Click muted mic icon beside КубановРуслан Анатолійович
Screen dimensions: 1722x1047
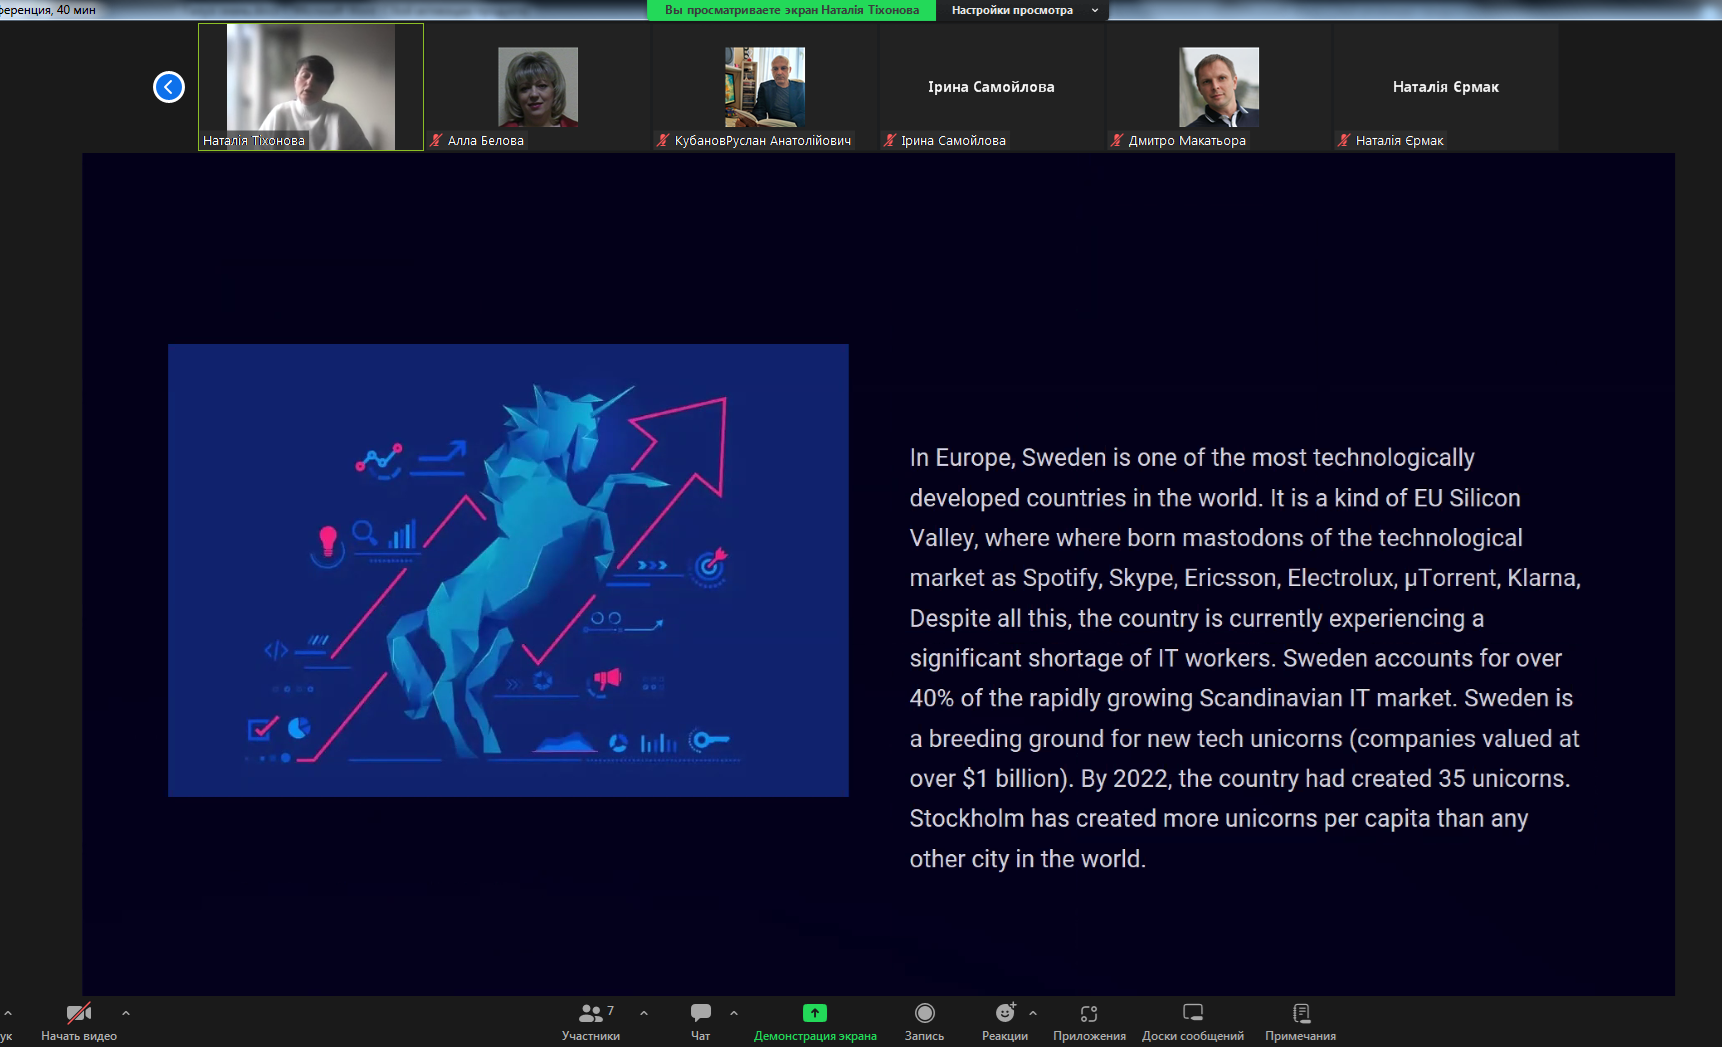pyautogui.click(x=663, y=140)
